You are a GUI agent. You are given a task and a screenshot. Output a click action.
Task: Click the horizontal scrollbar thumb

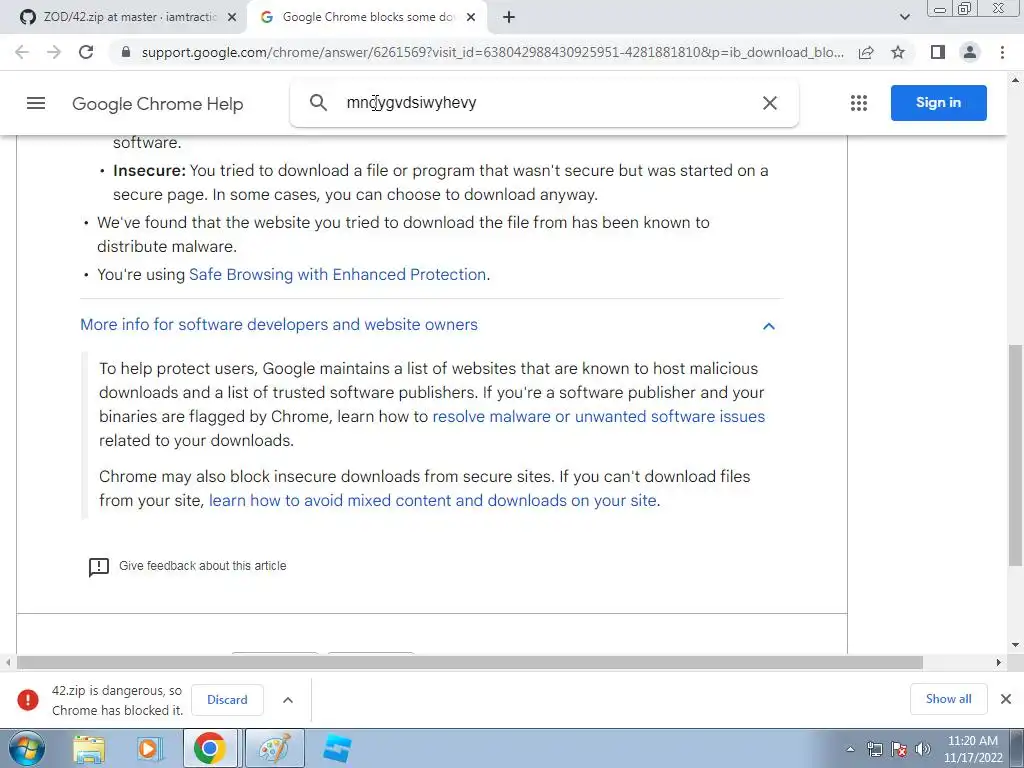tap(470, 662)
